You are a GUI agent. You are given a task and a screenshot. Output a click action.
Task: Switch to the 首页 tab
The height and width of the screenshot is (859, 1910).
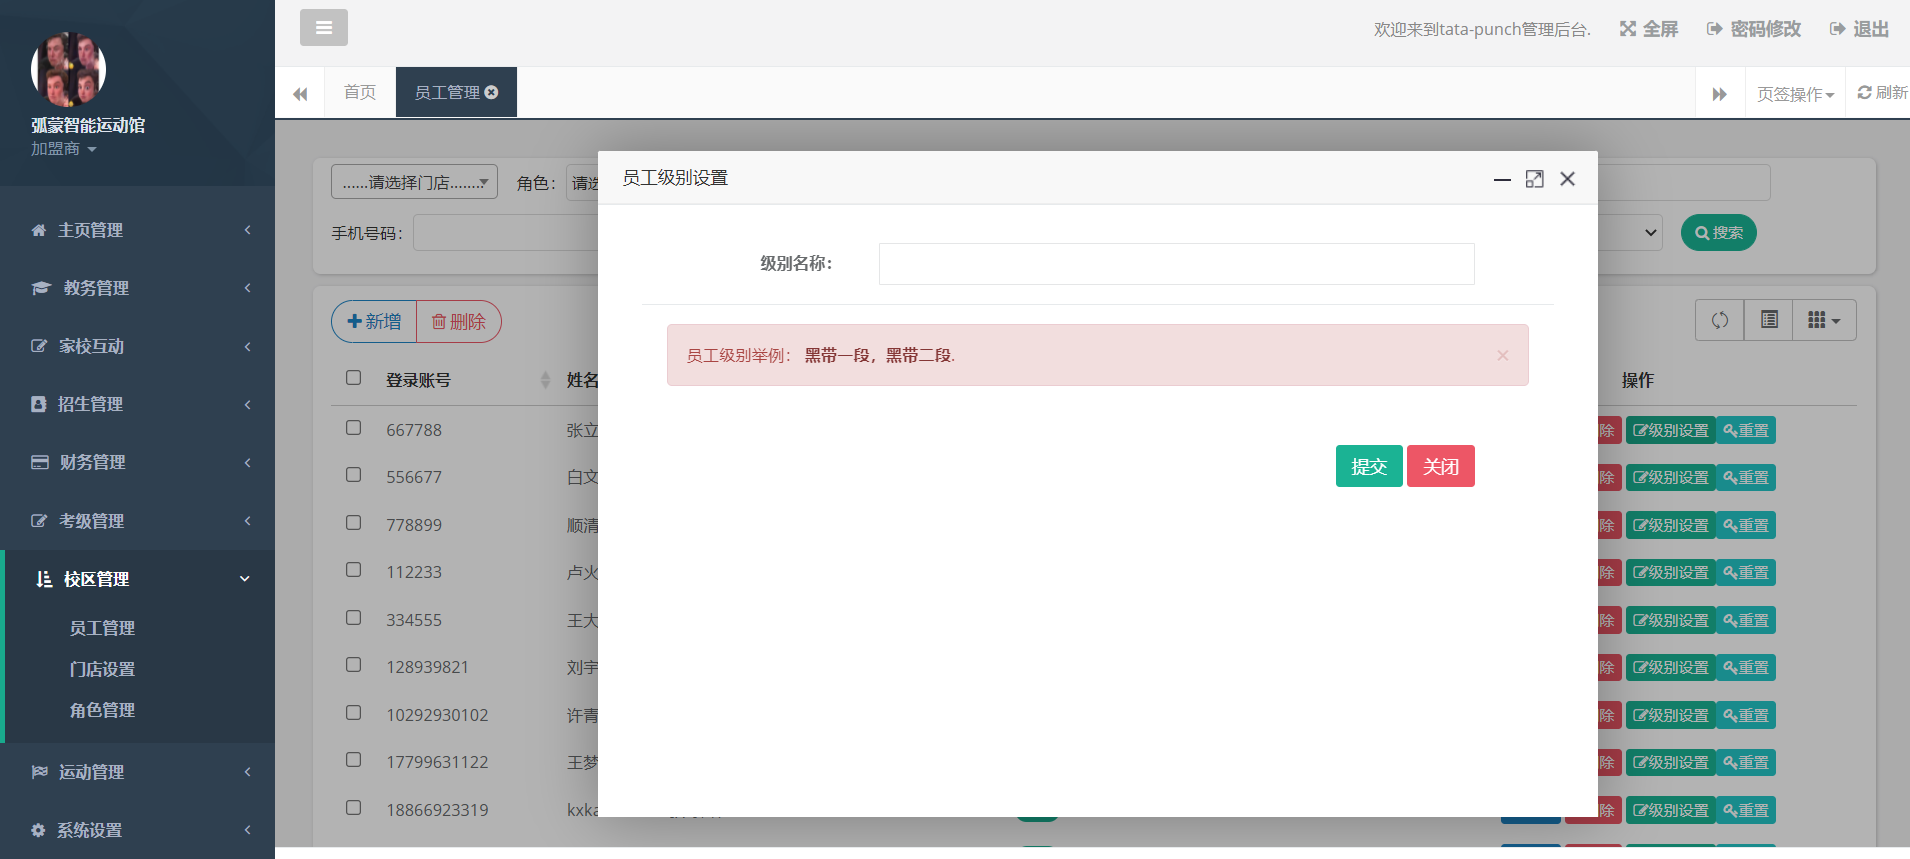coord(359,92)
